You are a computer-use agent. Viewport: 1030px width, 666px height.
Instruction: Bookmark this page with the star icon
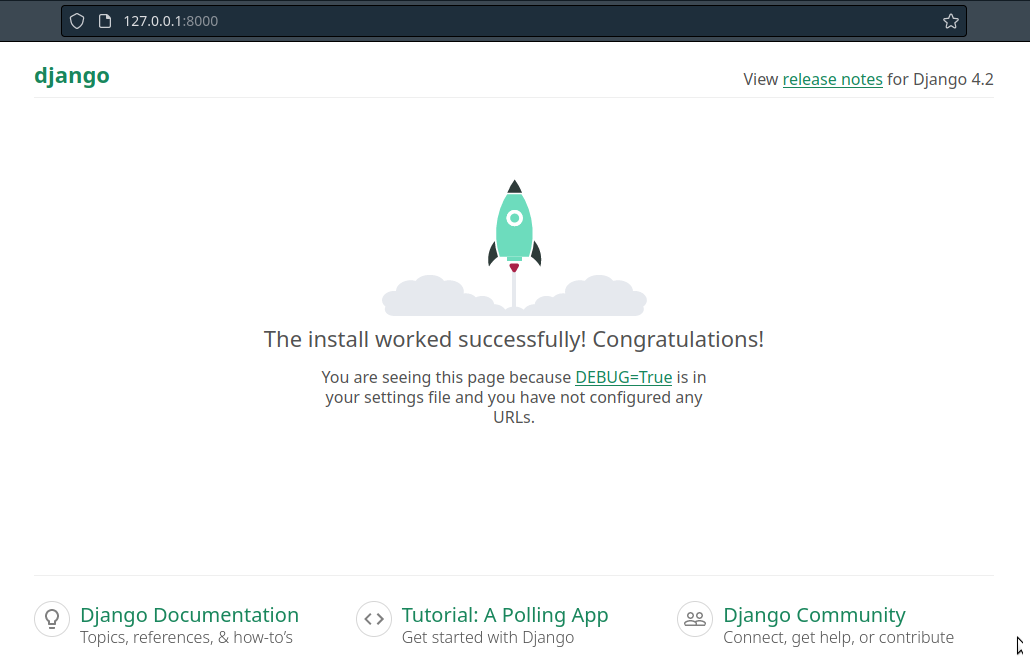[x=951, y=21]
